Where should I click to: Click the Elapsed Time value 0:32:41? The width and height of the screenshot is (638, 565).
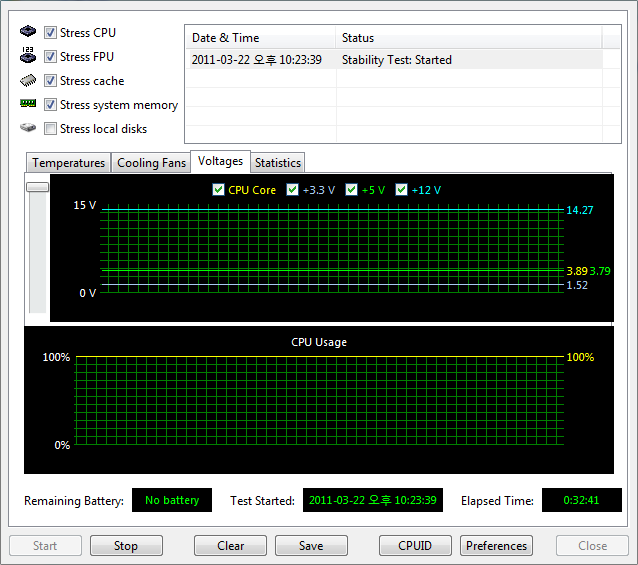coord(581,500)
